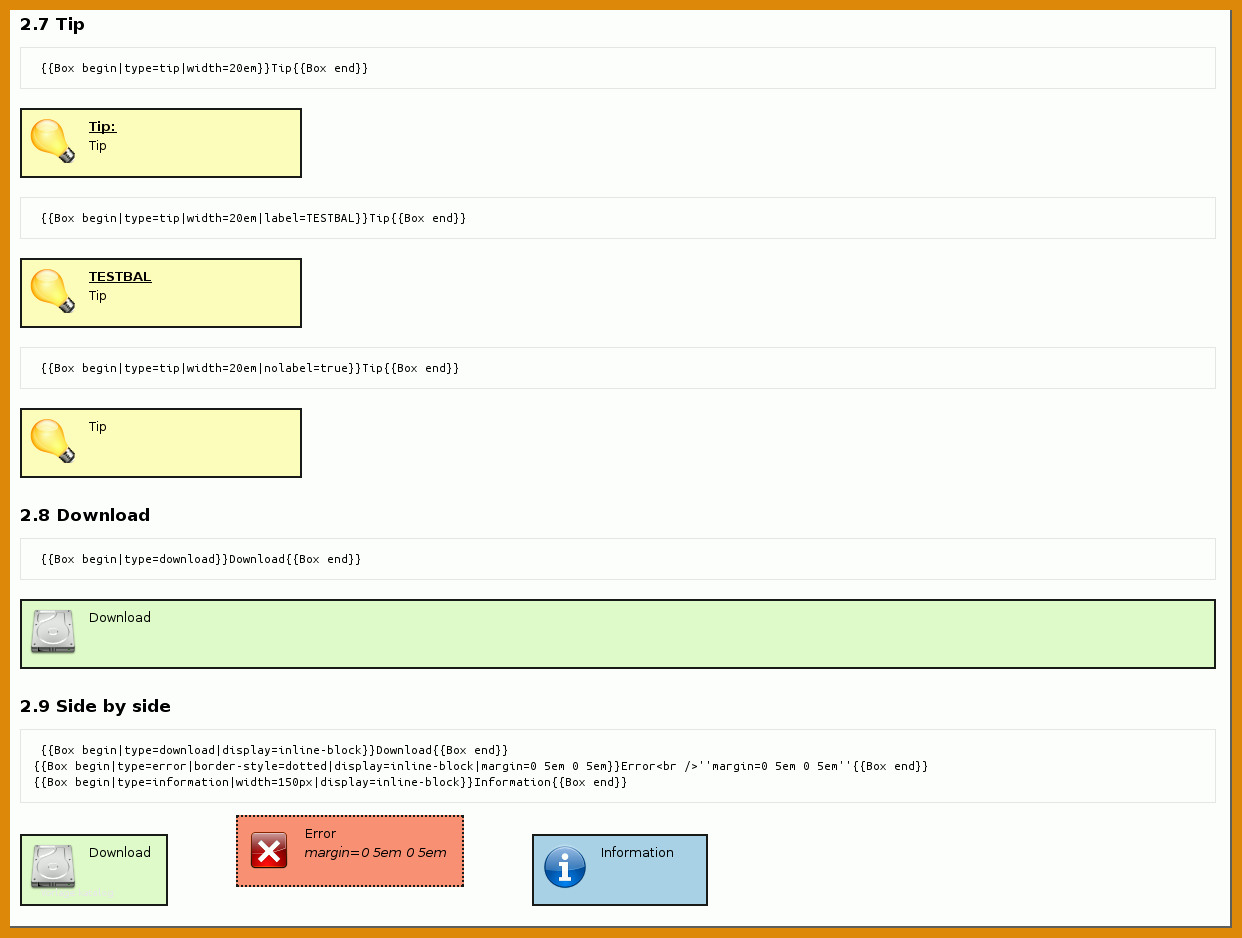Screen dimensions: 1242x938
Task: Click 'Information' text in the blue box
Action: tap(637, 853)
